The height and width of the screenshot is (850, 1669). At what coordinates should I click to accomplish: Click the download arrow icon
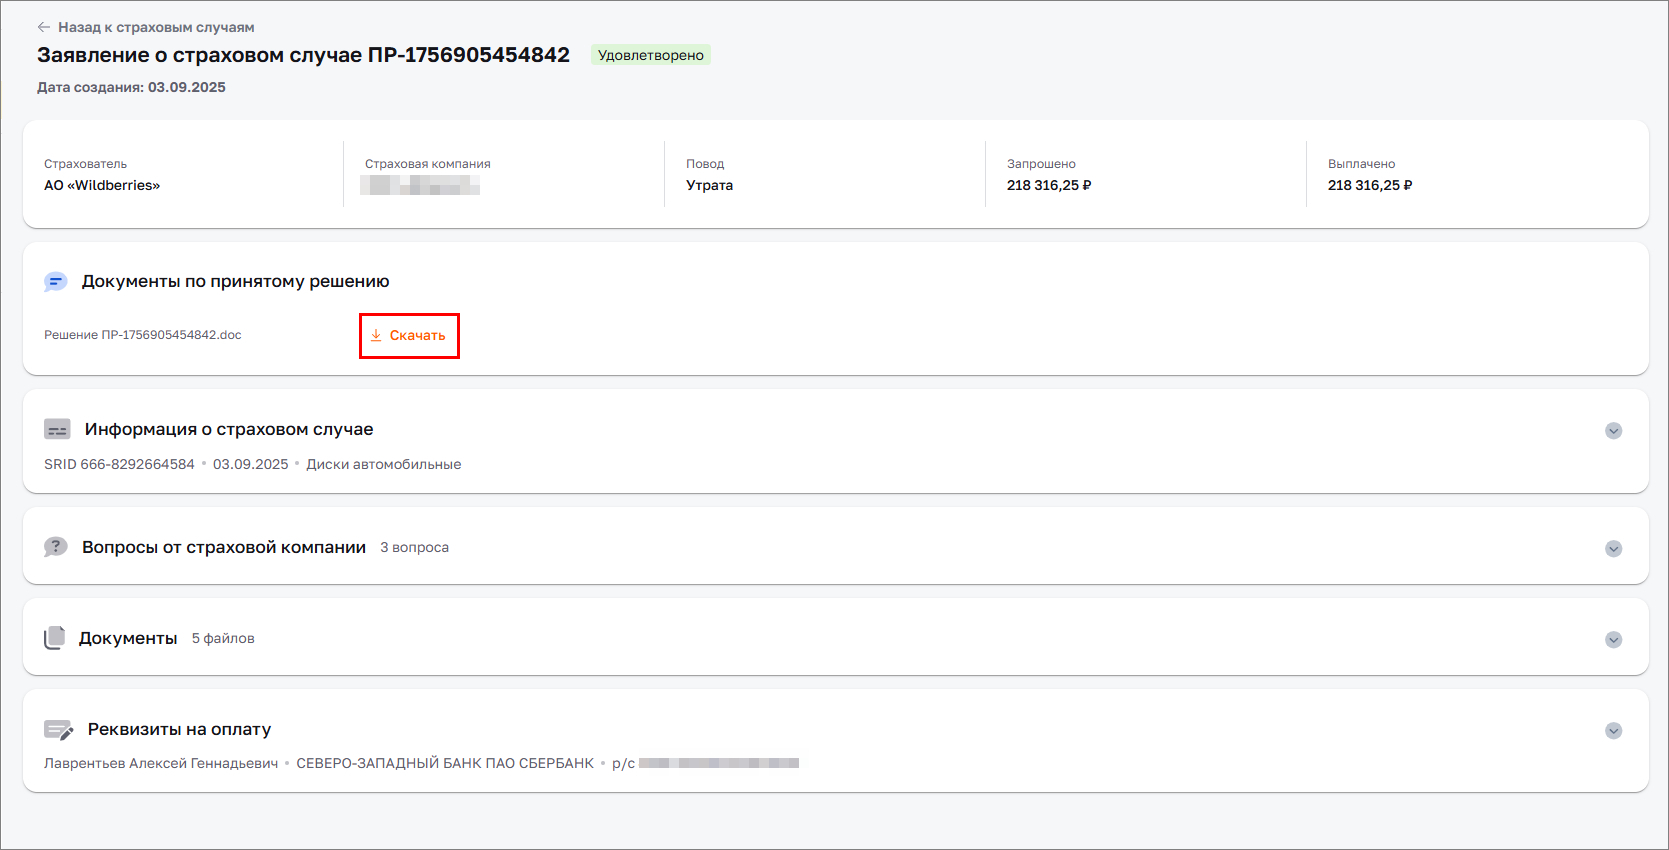(x=376, y=336)
